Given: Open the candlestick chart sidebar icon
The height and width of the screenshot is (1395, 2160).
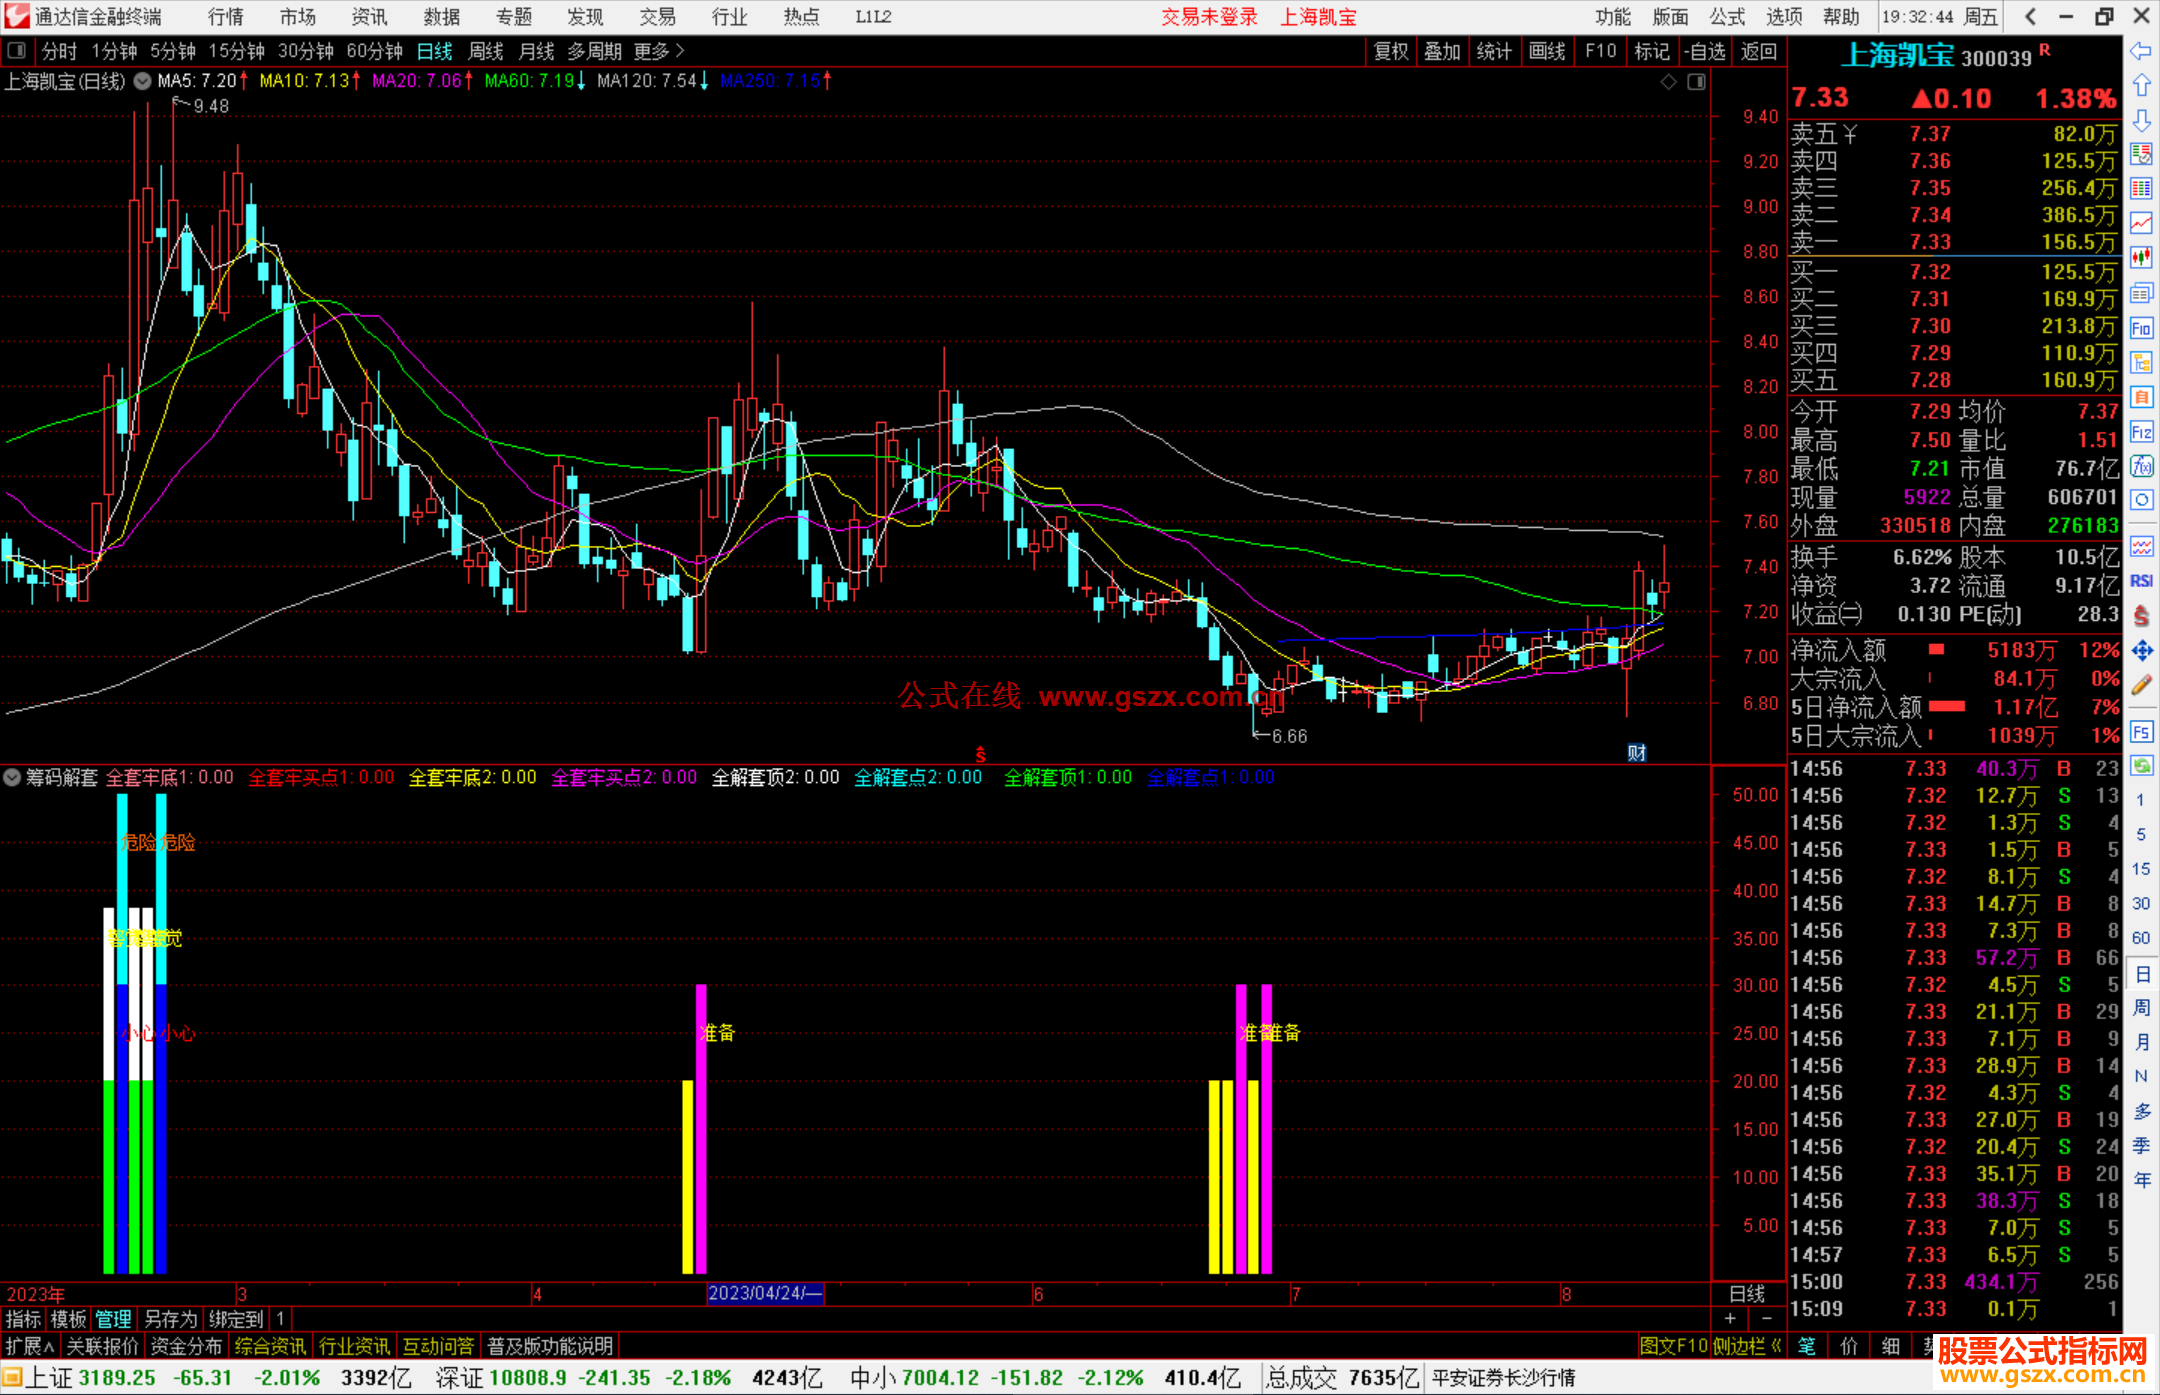Looking at the screenshot, I should [x=2141, y=258].
